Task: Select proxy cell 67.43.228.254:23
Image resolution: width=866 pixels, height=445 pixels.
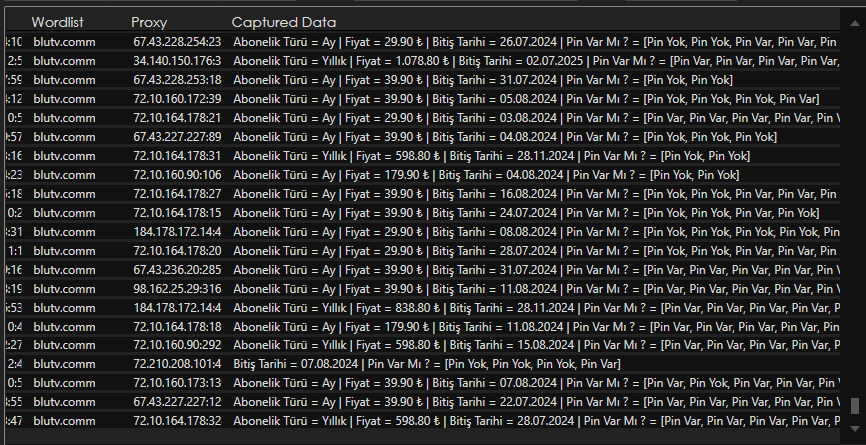Action: pyautogui.click(x=177, y=42)
